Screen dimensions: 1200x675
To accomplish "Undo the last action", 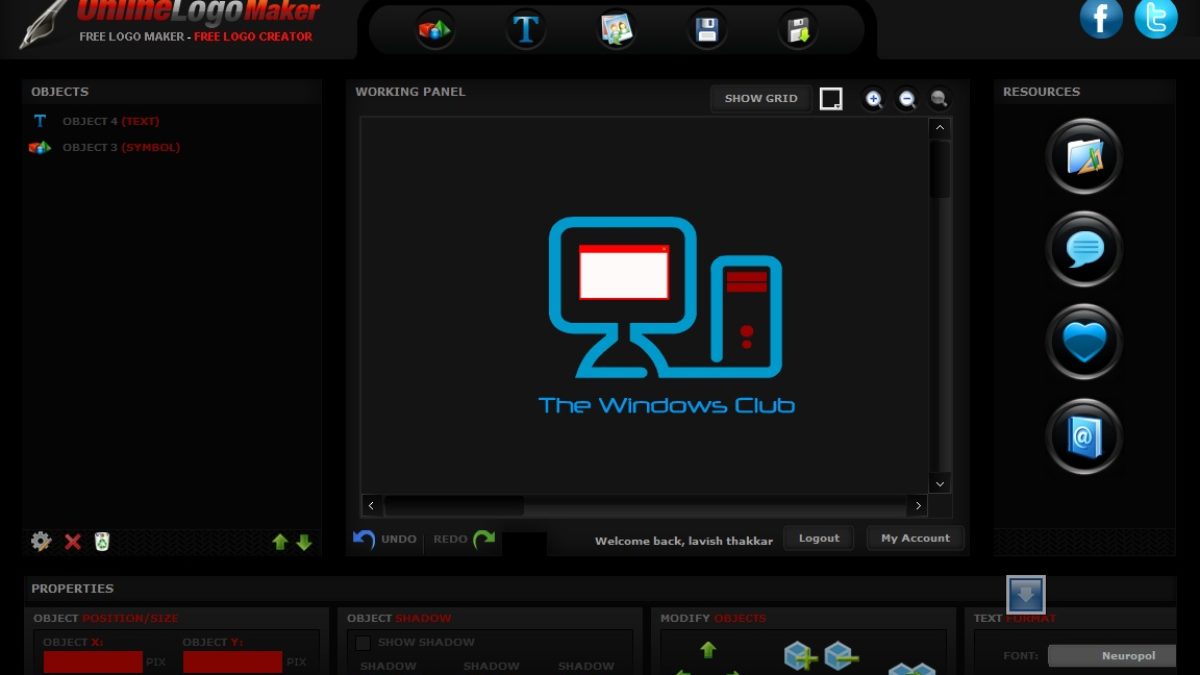I will coord(385,539).
